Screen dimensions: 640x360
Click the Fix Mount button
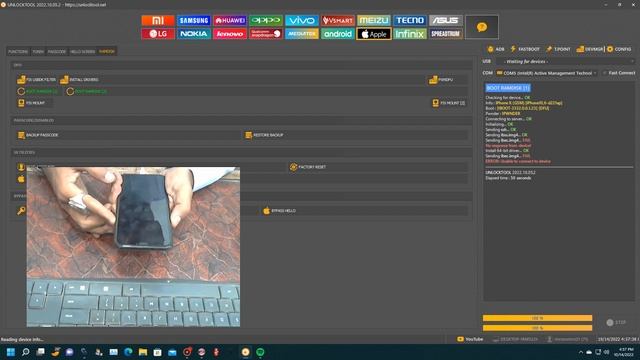click(x=31, y=103)
